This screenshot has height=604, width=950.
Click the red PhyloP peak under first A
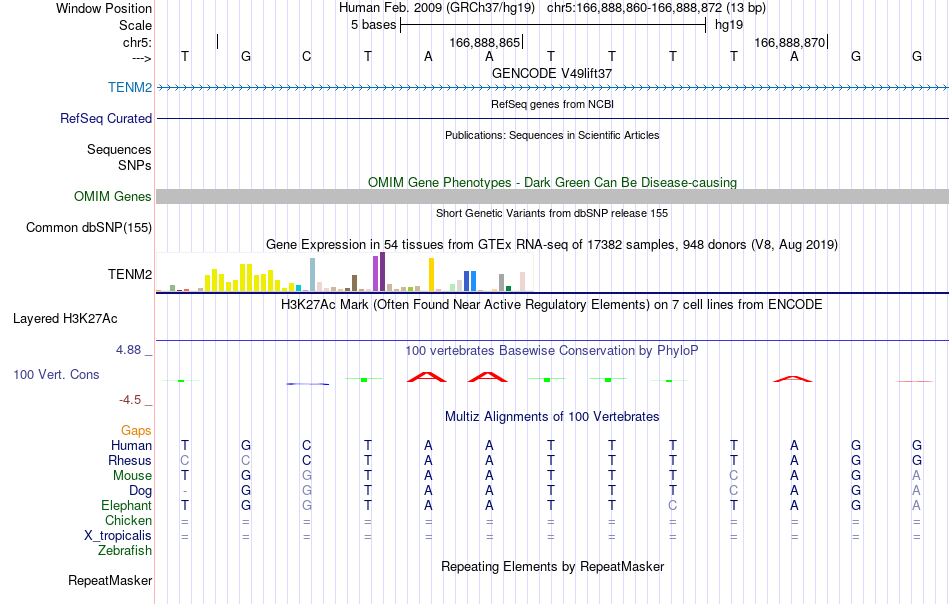[427, 377]
